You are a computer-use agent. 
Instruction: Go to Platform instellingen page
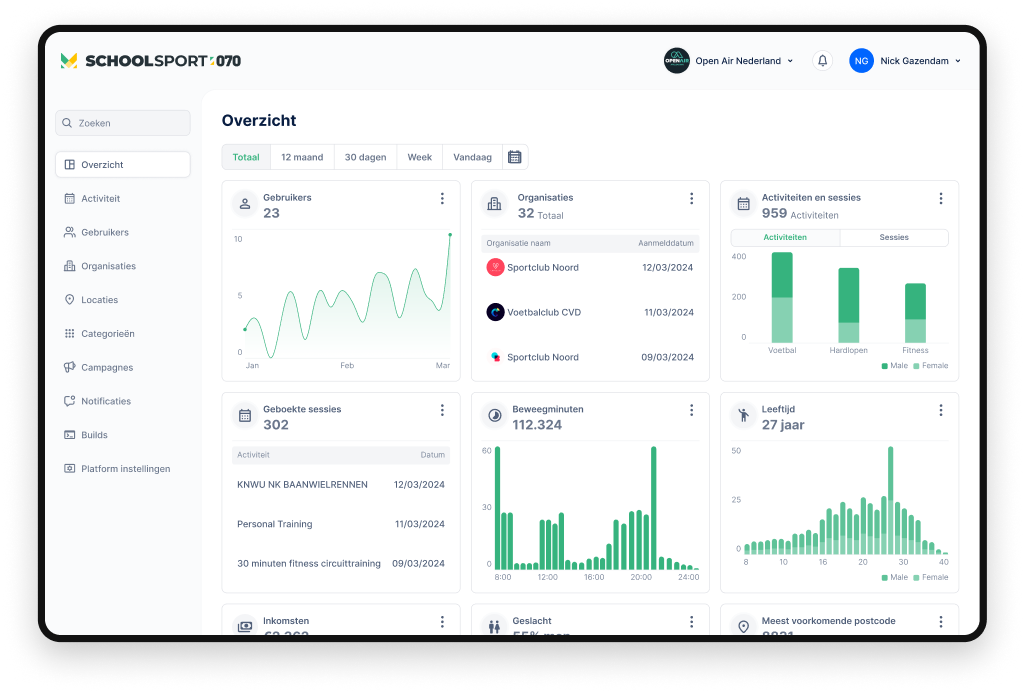(x=125, y=469)
